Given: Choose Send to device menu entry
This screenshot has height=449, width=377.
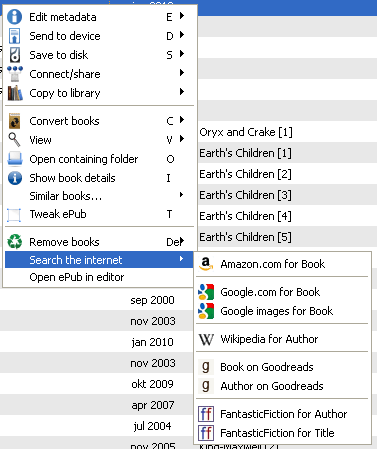Looking at the screenshot, I should tap(99, 36).
